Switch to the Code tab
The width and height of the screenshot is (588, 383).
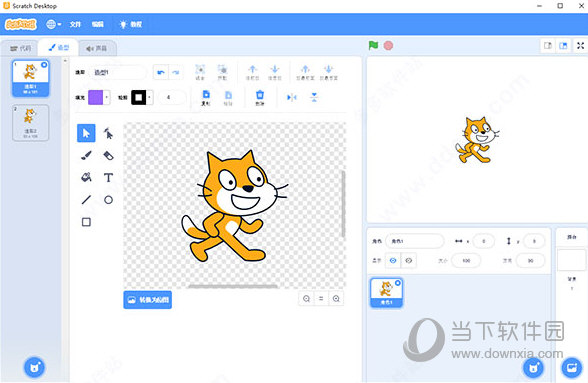point(20,48)
